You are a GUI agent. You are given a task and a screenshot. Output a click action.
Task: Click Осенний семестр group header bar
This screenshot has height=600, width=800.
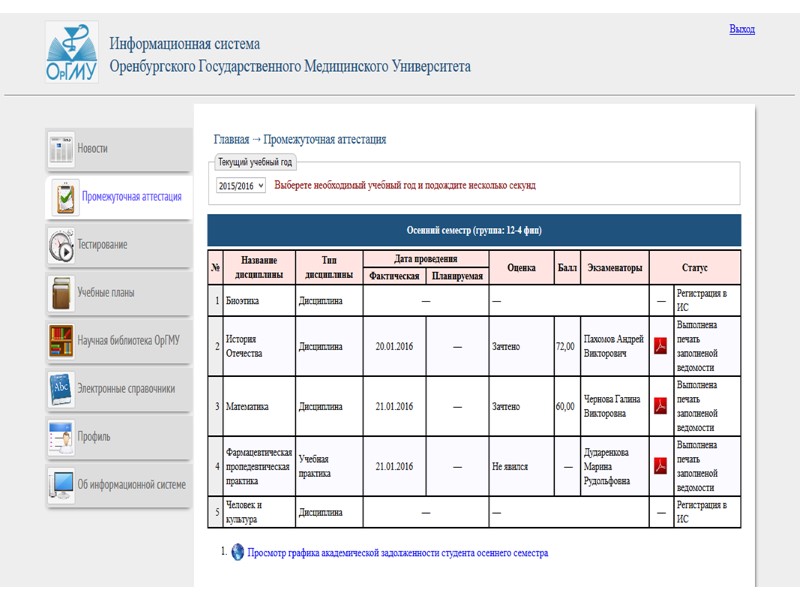474,230
